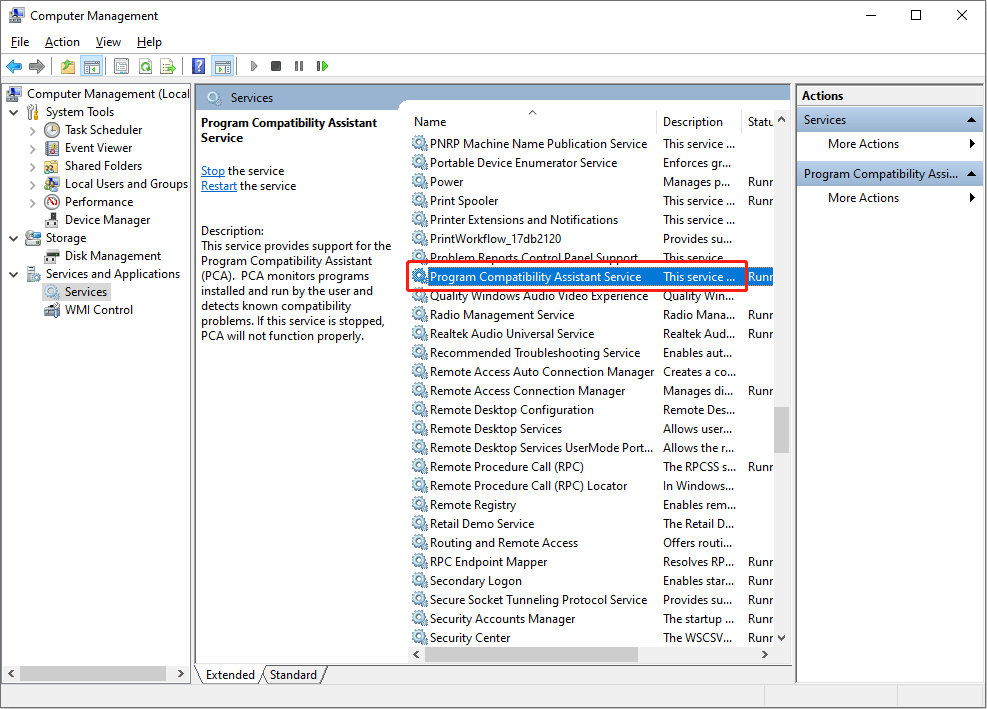
Task: Restart the service using the toolbar icon
Action: 321,66
